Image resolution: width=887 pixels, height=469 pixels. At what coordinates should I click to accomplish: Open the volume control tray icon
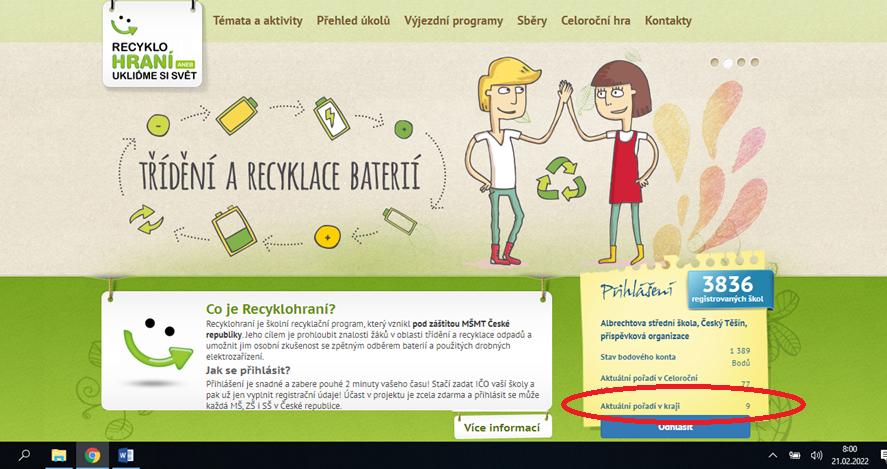pos(816,455)
